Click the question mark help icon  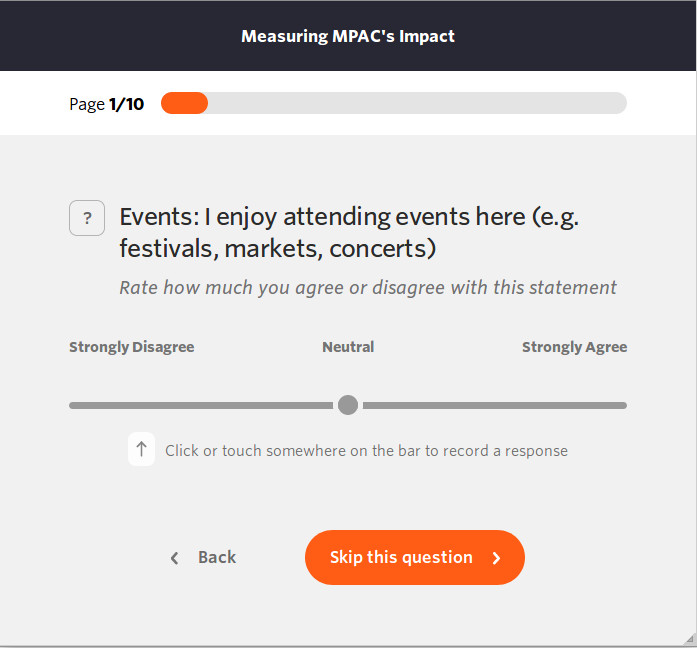[87, 218]
